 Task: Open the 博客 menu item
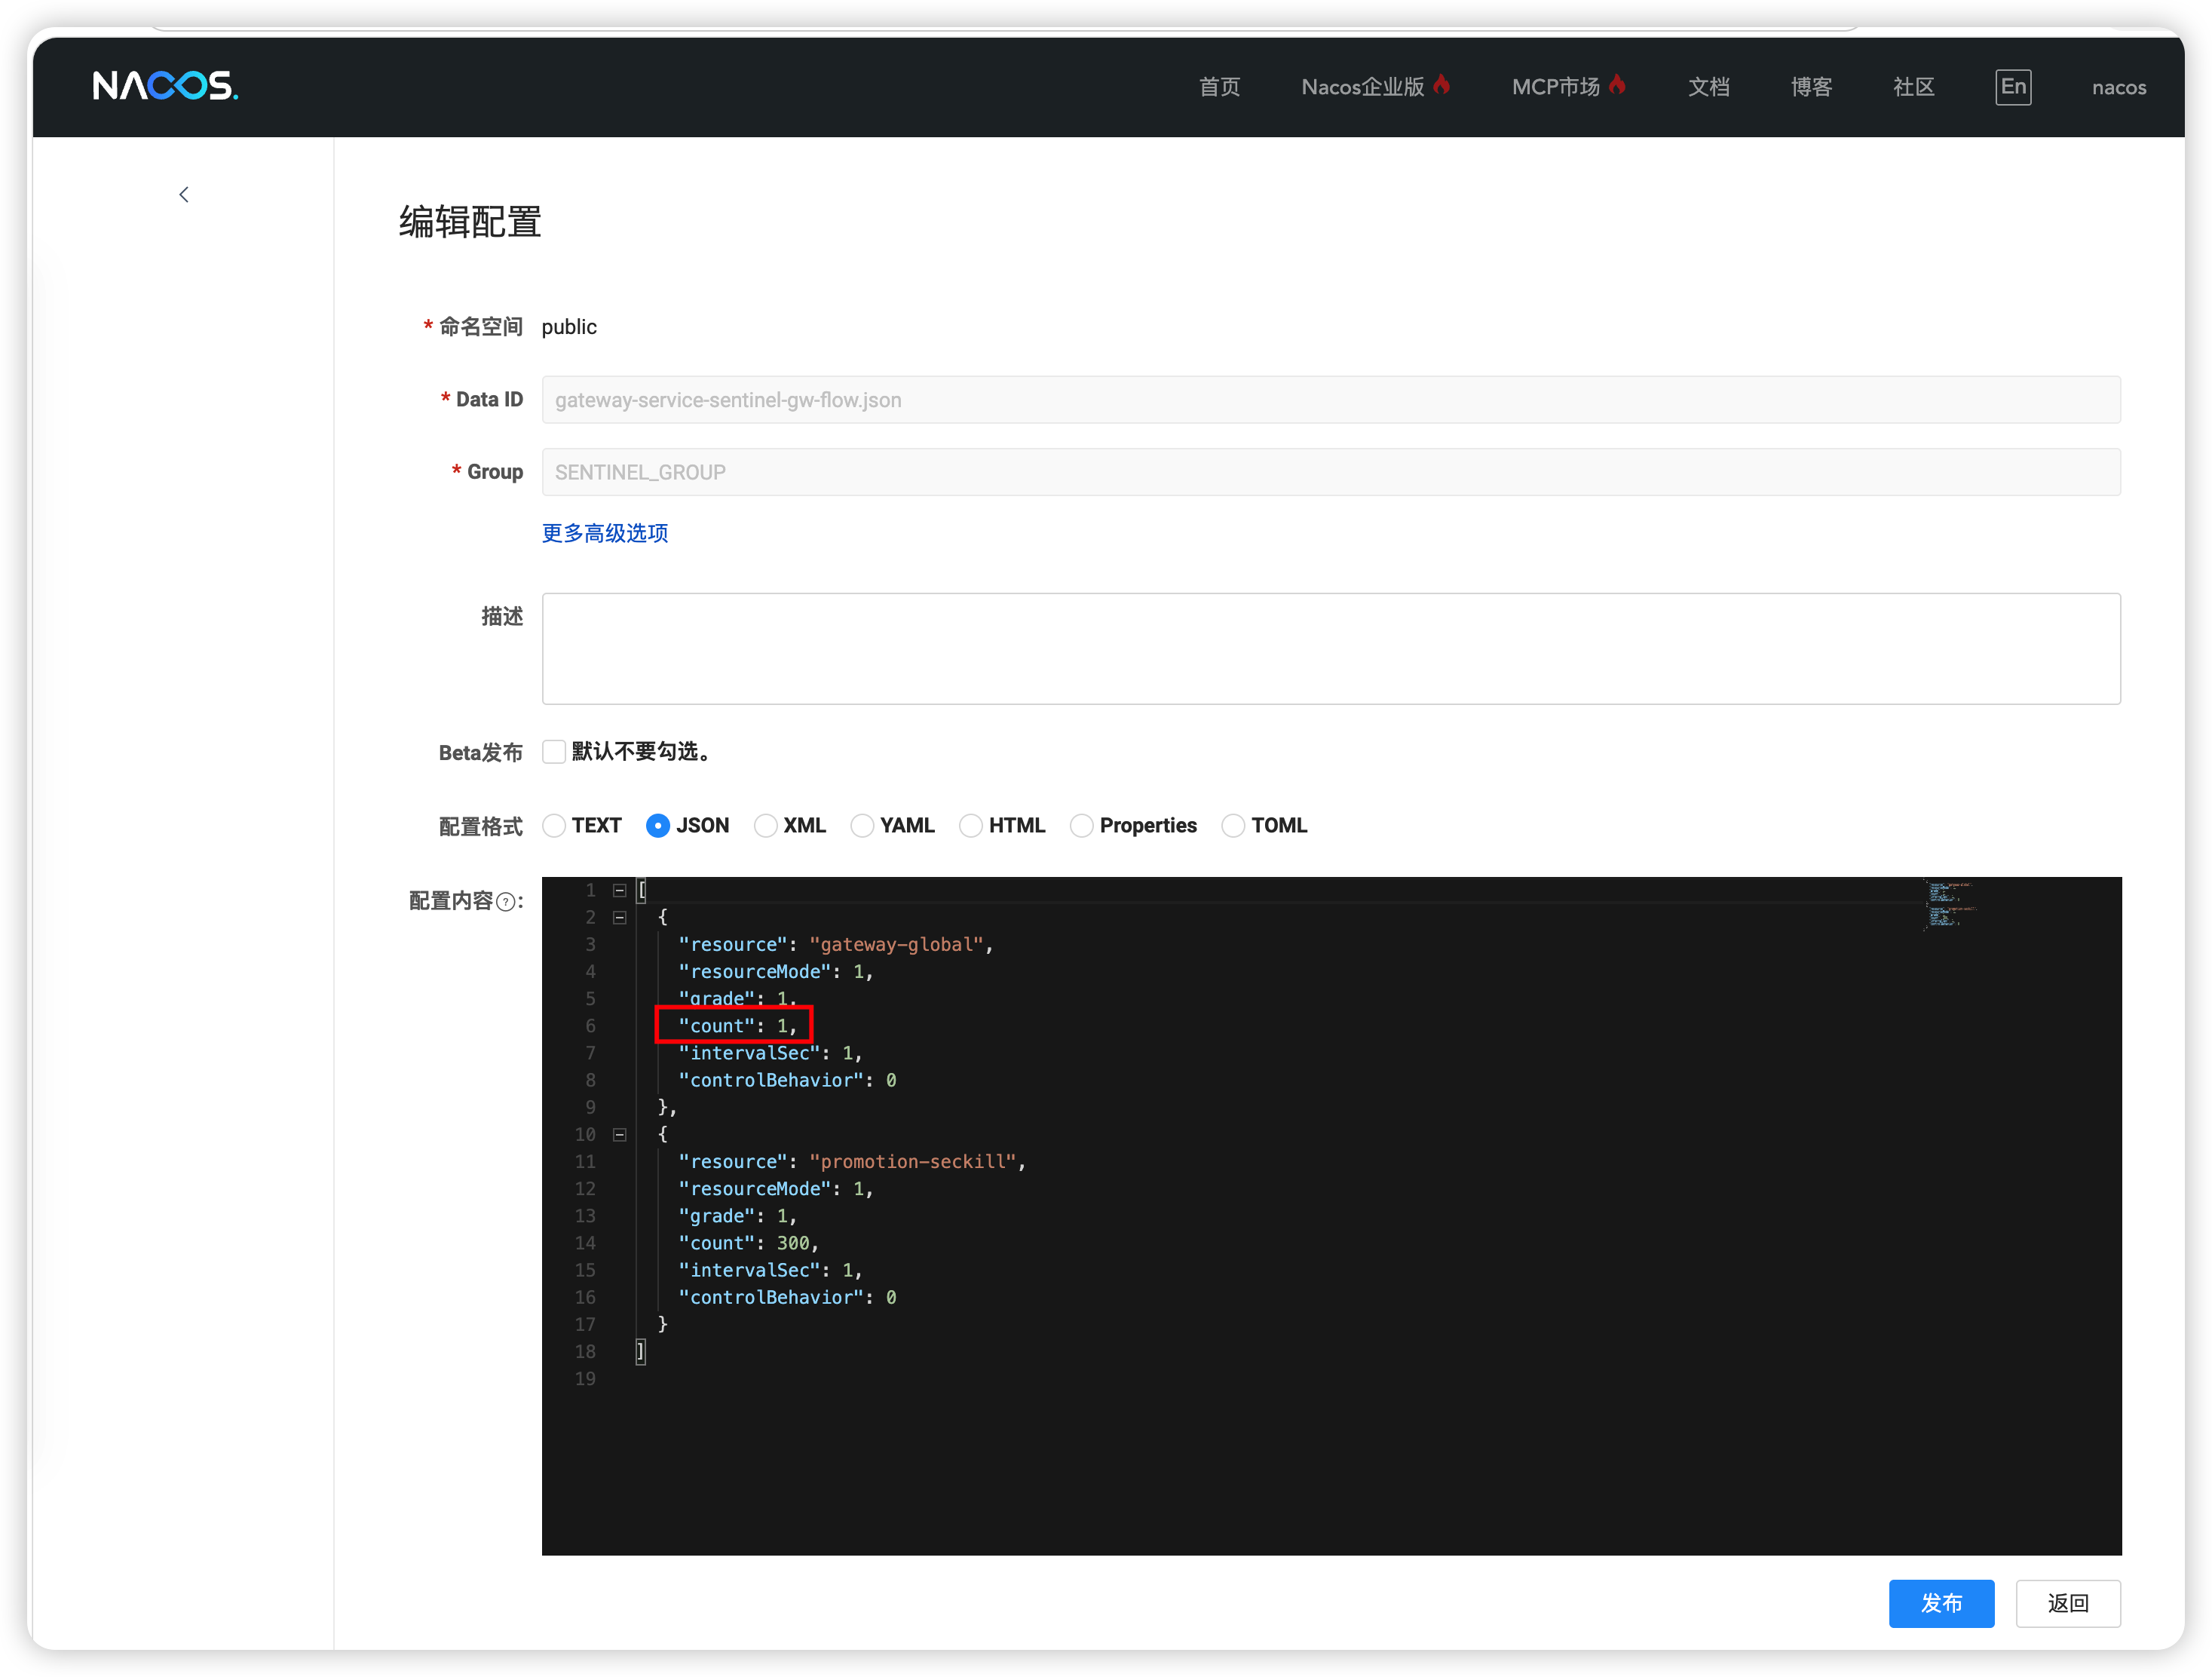pyautogui.click(x=1811, y=87)
